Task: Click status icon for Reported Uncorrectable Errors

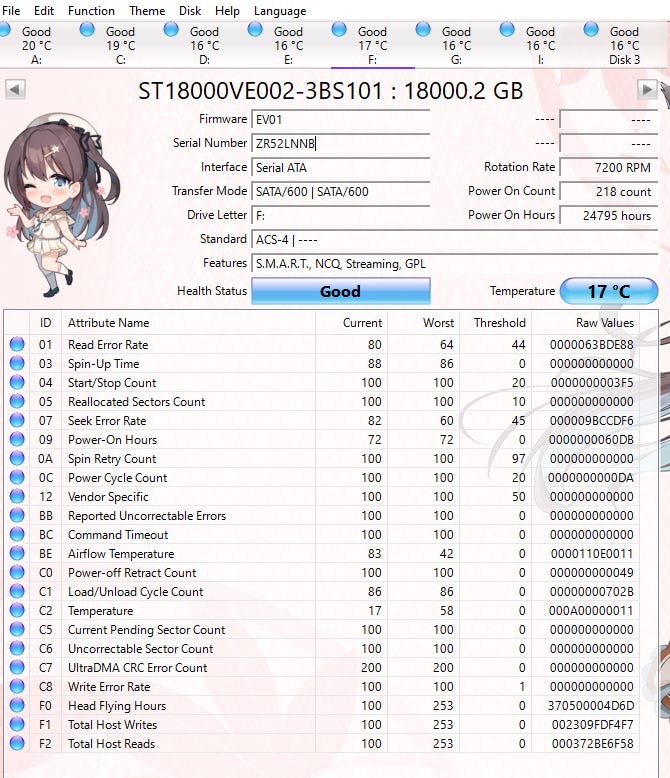Action: (x=17, y=516)
